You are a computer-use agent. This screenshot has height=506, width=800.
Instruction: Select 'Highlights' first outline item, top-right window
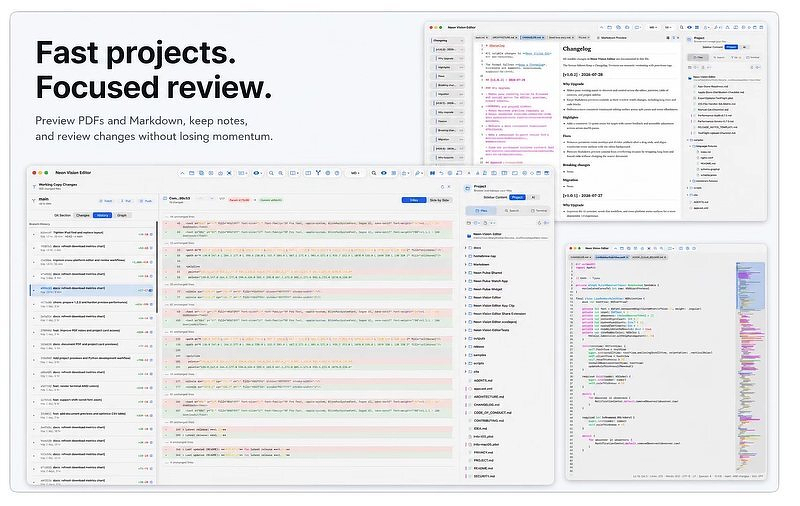447,67
